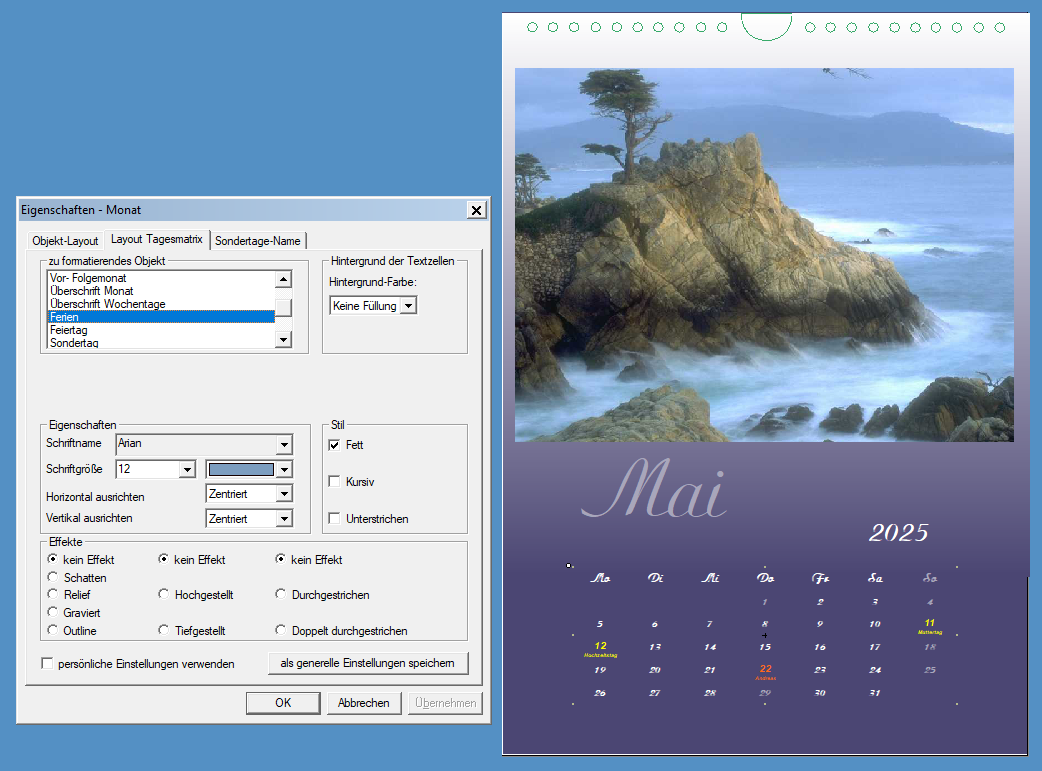This screenshot has width=1042, height=771.
Task: Expand the Horizontal ausrichten dropdown
Action: coord(284,495)
